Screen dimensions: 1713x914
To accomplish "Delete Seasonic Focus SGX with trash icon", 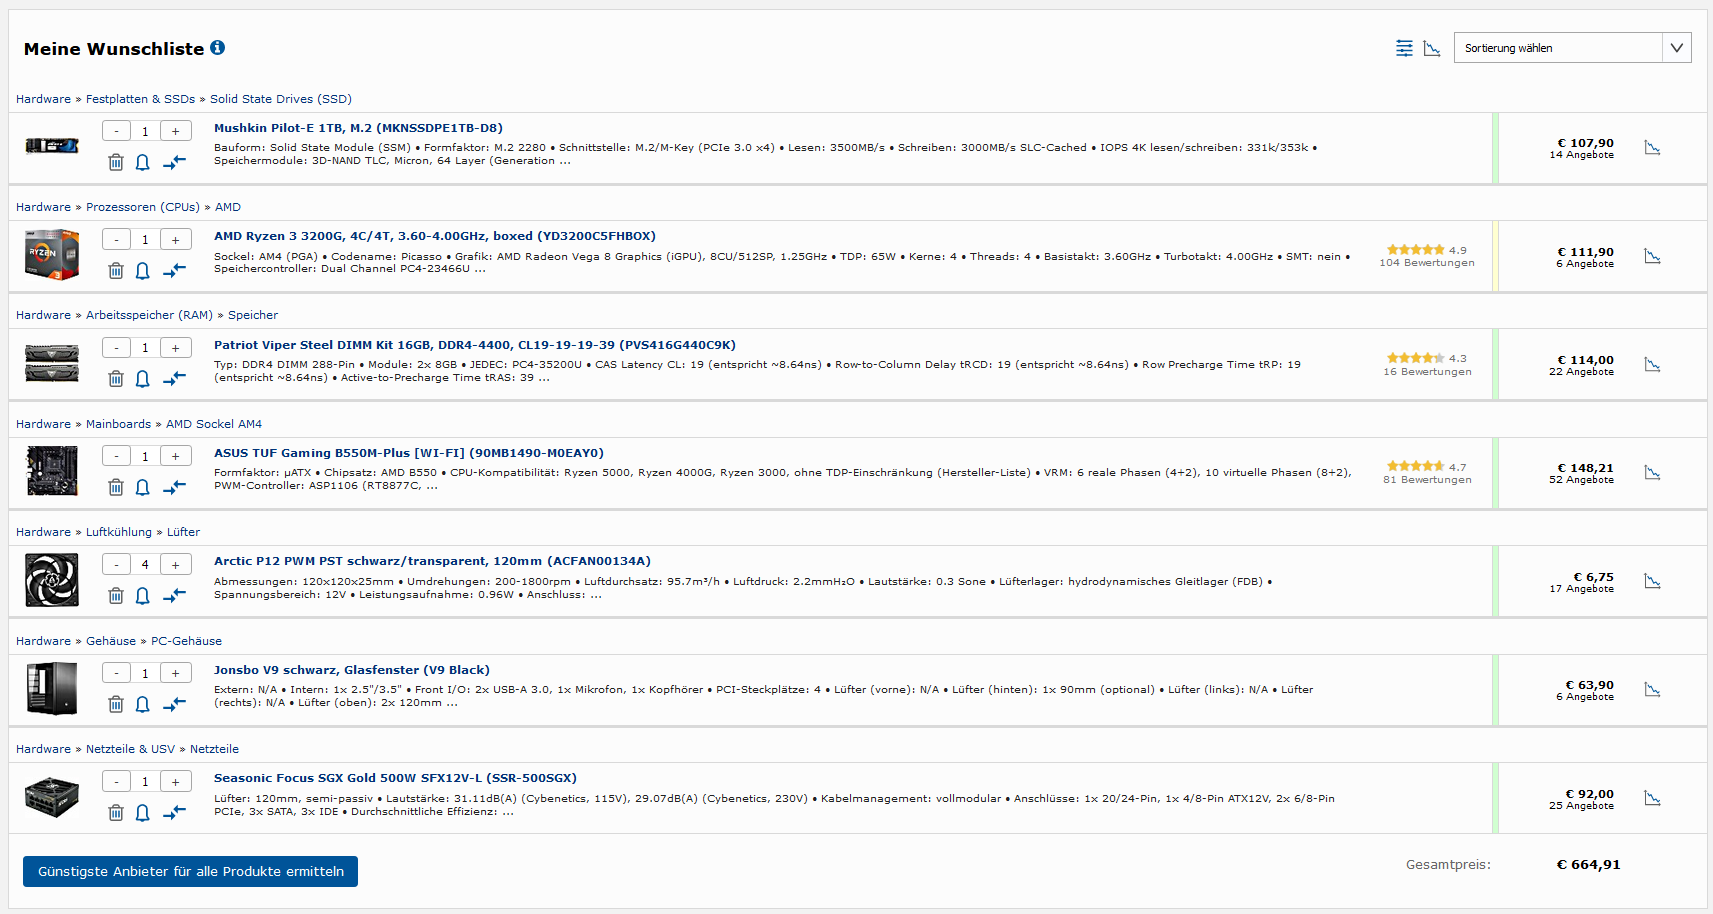I will [x=116, y=812].
